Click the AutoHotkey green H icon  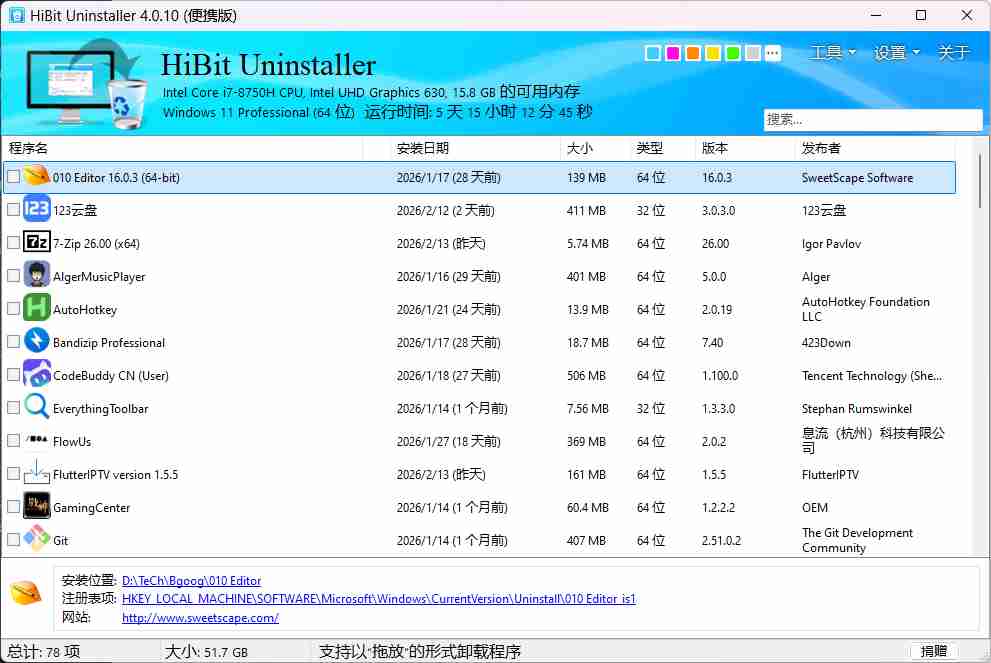[37, 309]
